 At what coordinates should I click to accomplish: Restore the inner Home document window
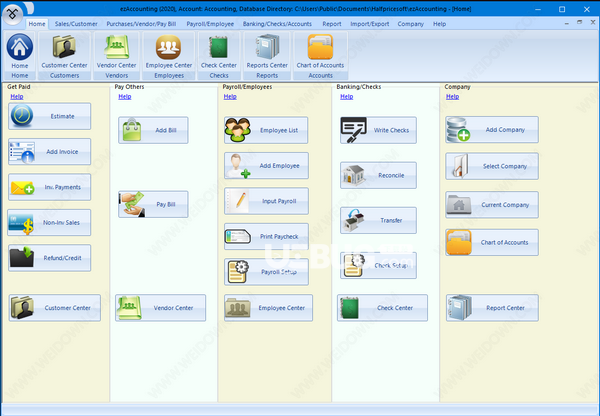pos(580,23)
